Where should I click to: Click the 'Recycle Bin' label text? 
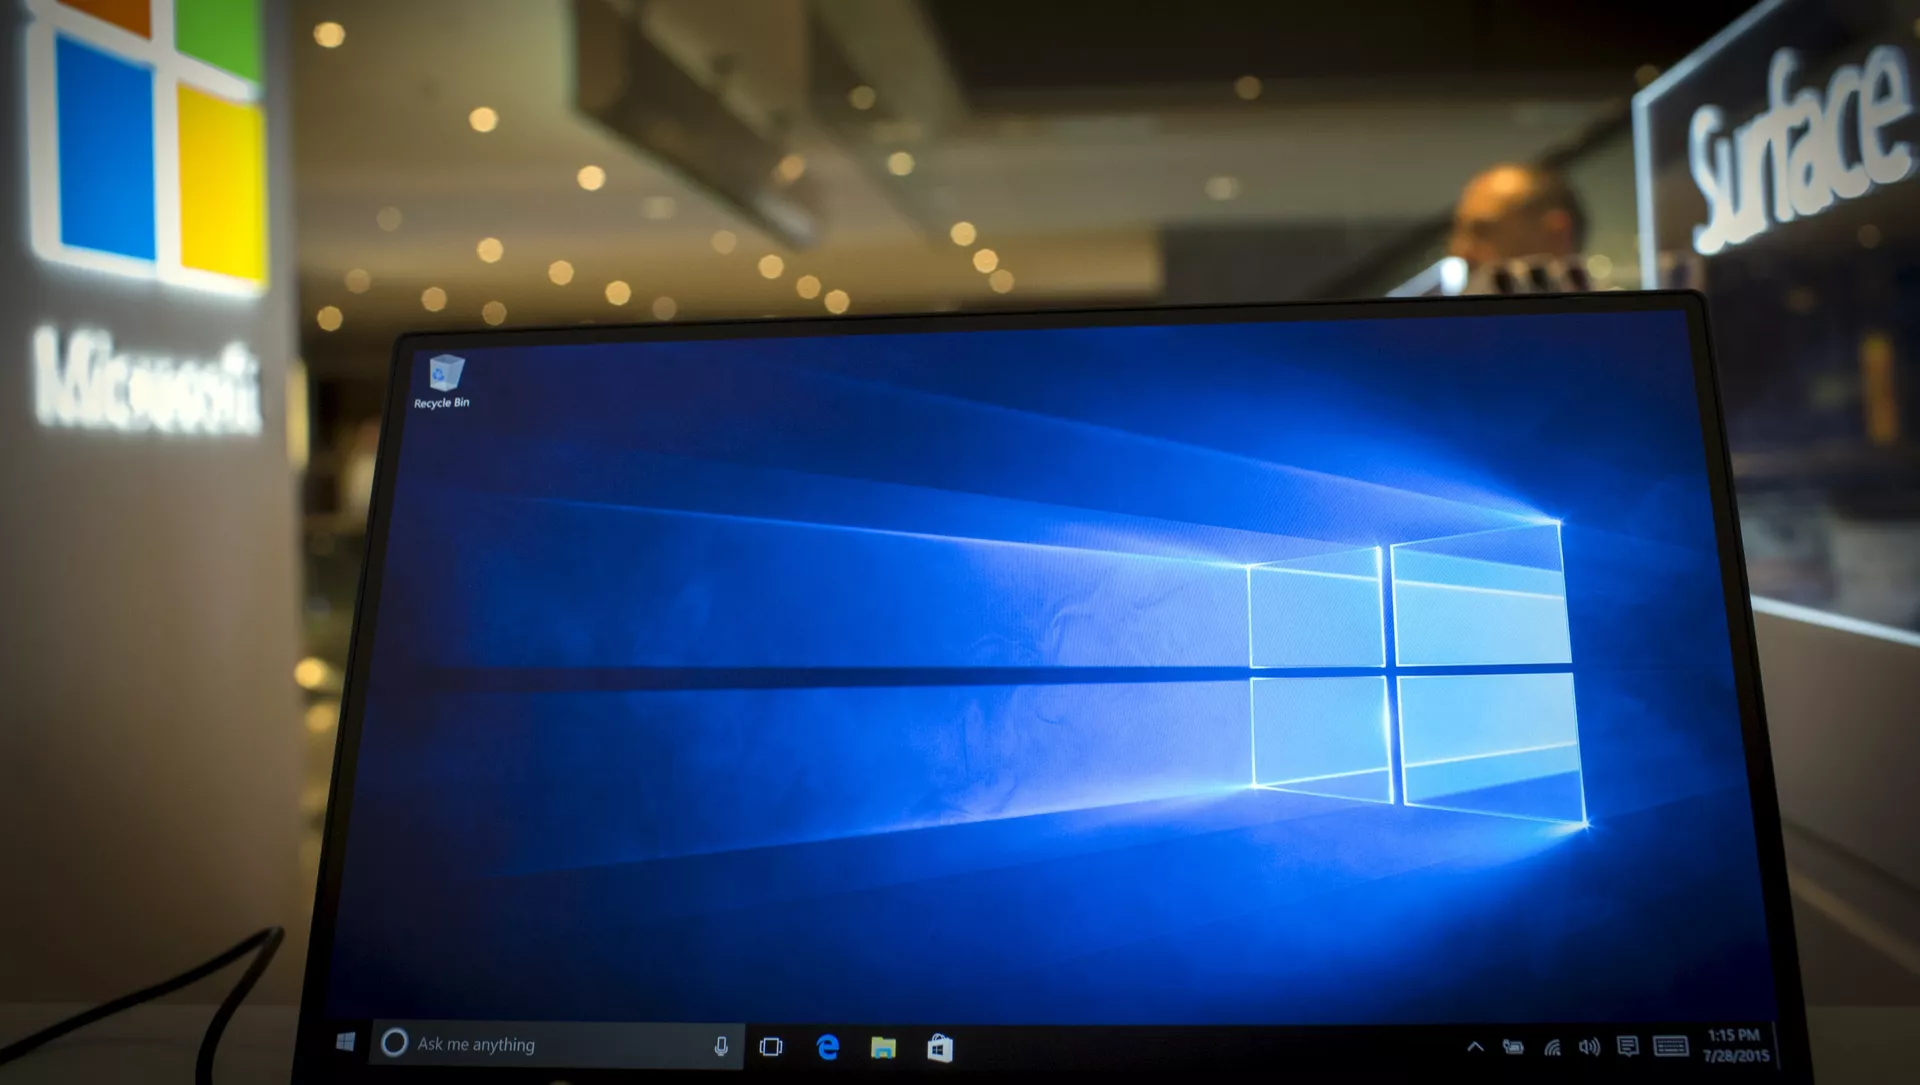[441, 403]
